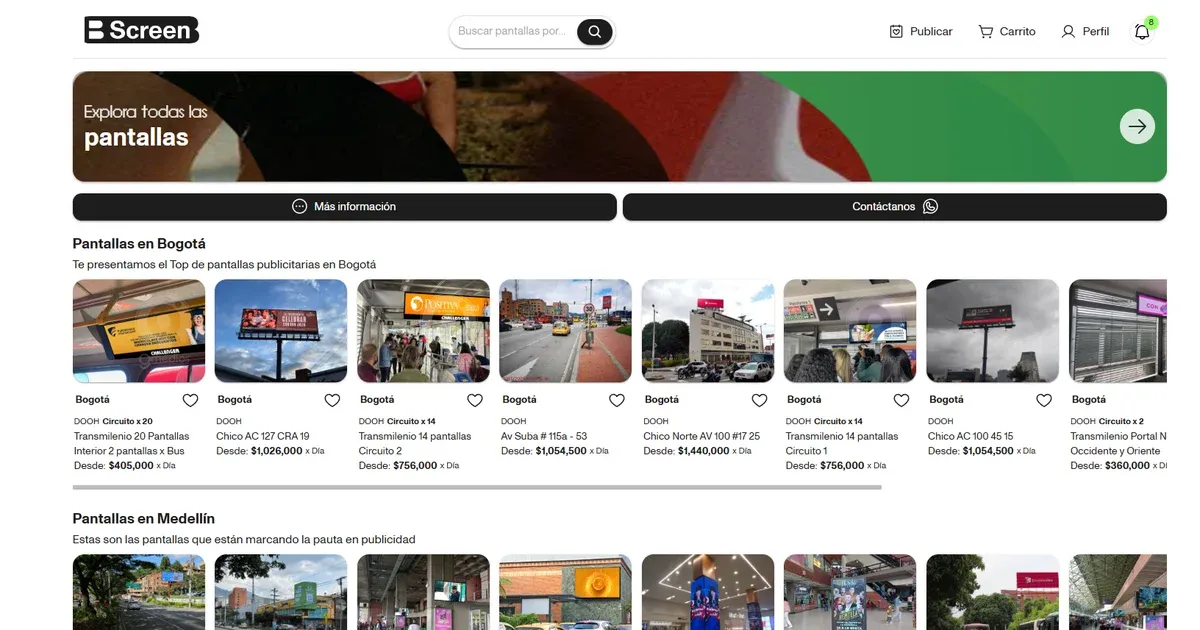This screenshot has height=630, width=1200.
Task: Click the Contáctanos button
Action: (894, 207)
